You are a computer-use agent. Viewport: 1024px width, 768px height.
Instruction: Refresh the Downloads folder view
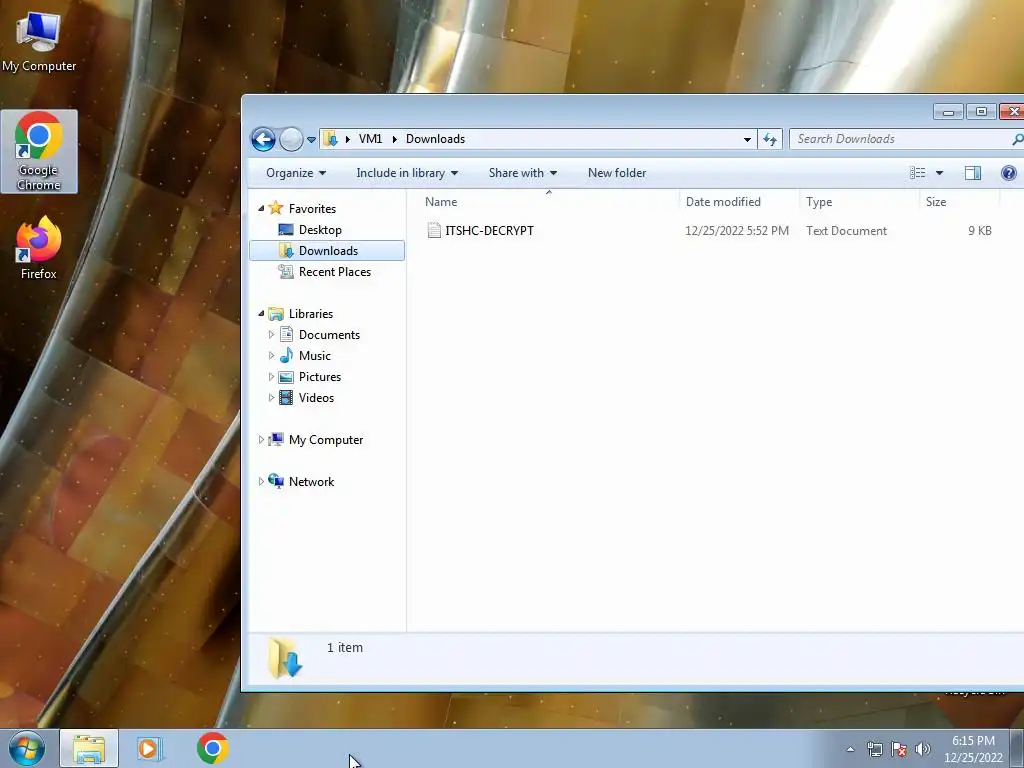click(770, 139)
